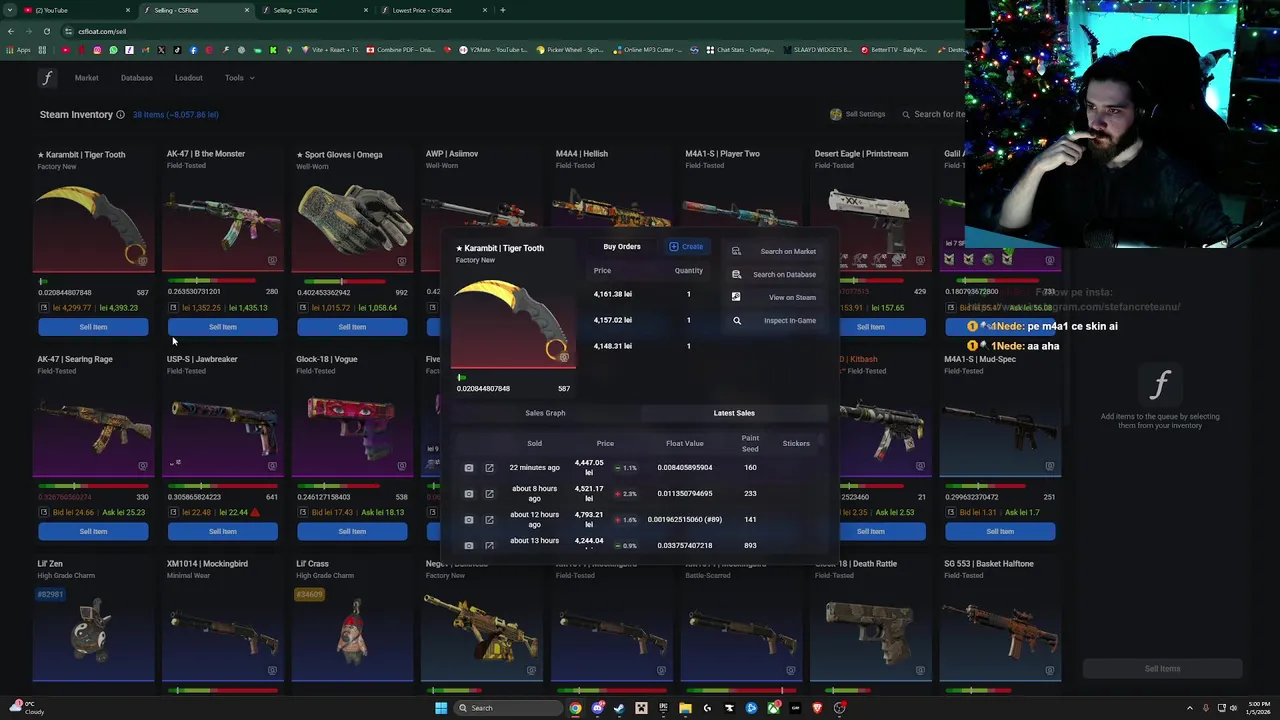Click the Search for items field

[933, 114]
